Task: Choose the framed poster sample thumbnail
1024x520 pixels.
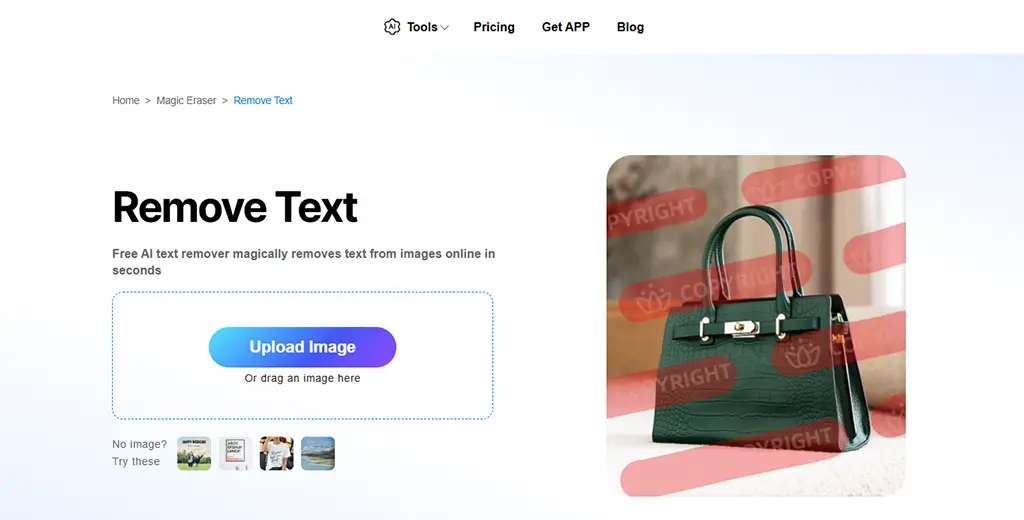Action: pos(235,453)
